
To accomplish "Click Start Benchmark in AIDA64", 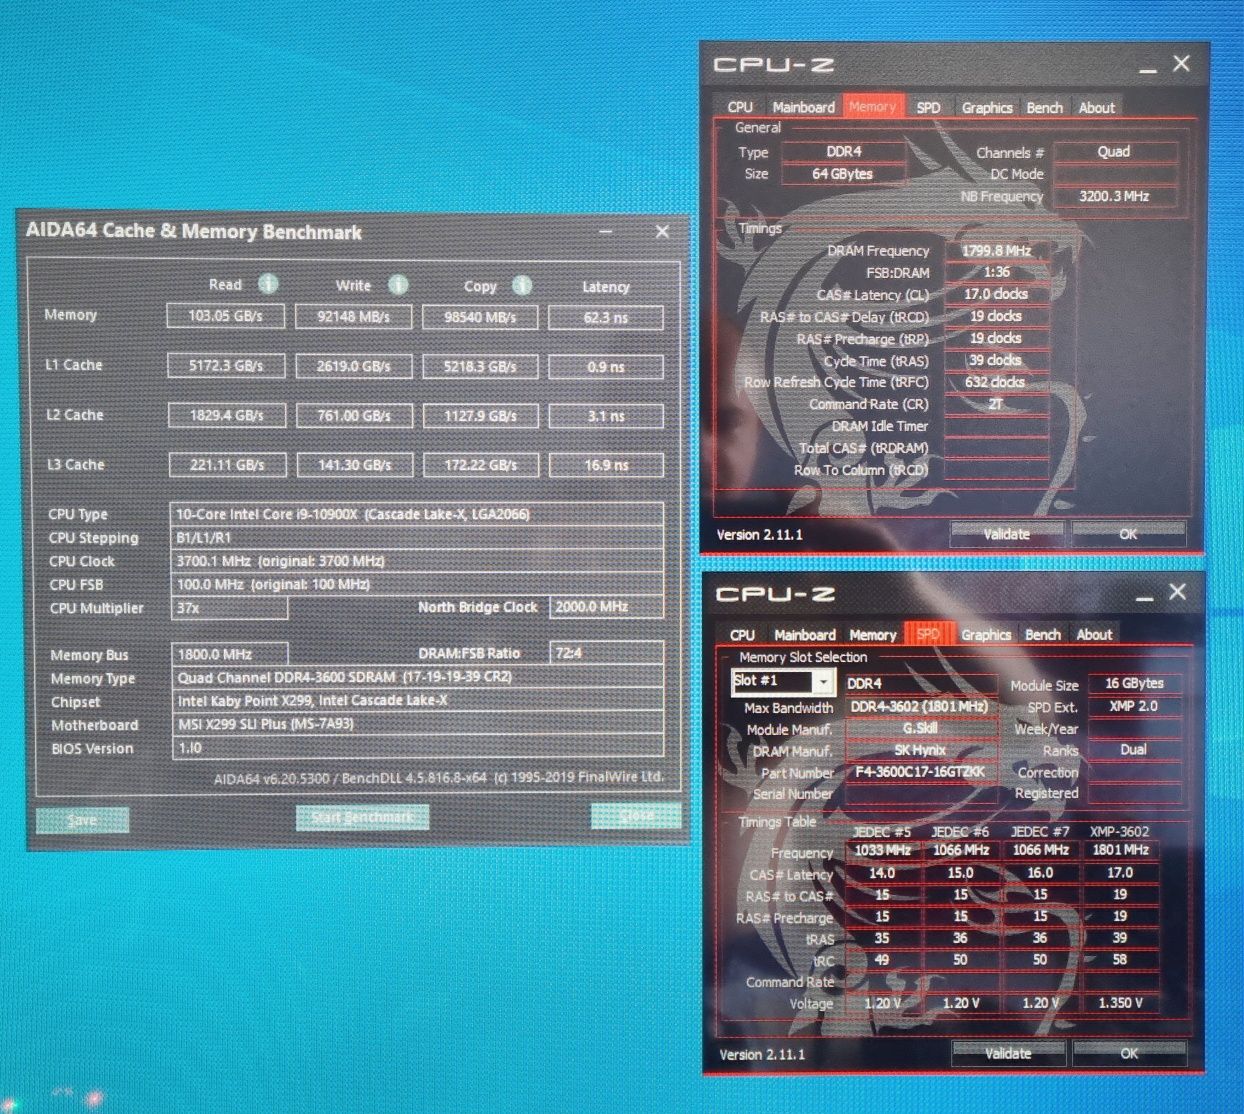I will tap(362, 817).
